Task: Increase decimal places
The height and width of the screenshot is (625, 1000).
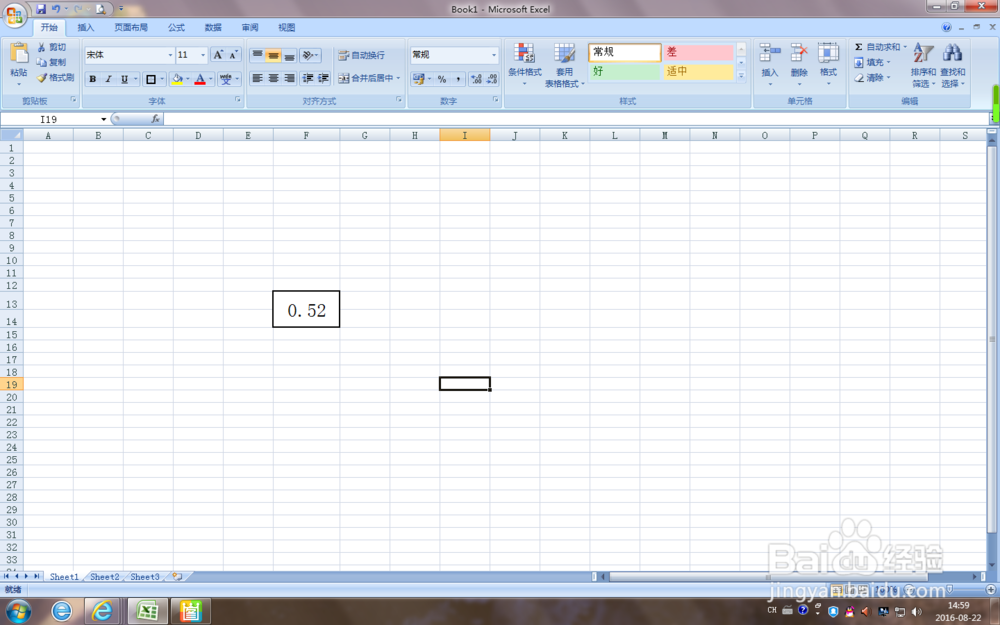Action: [476, 79]
